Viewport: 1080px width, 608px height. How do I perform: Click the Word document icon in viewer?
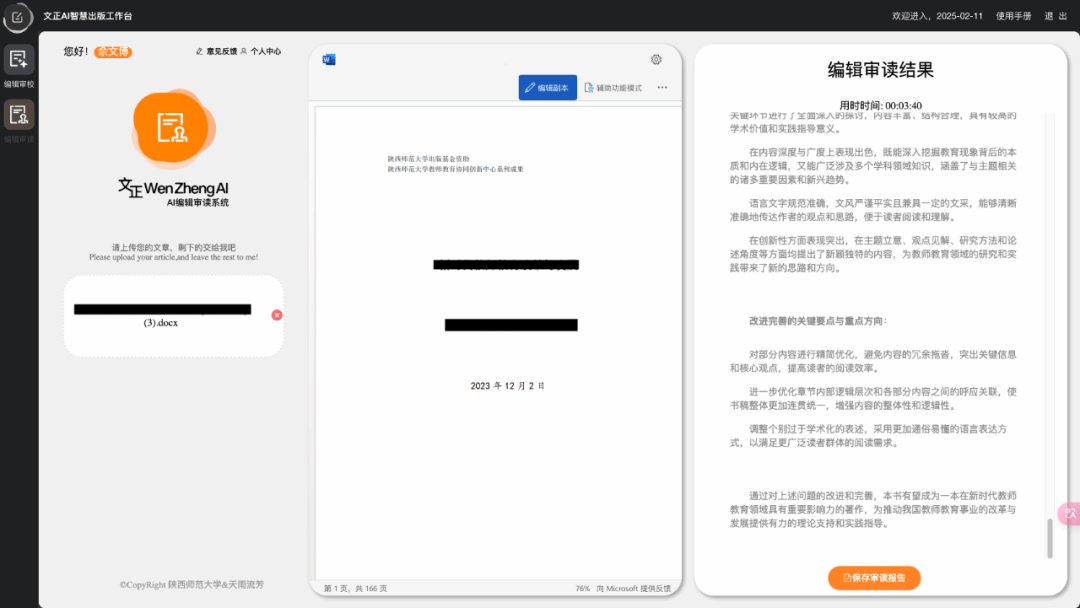pos(328,59)
